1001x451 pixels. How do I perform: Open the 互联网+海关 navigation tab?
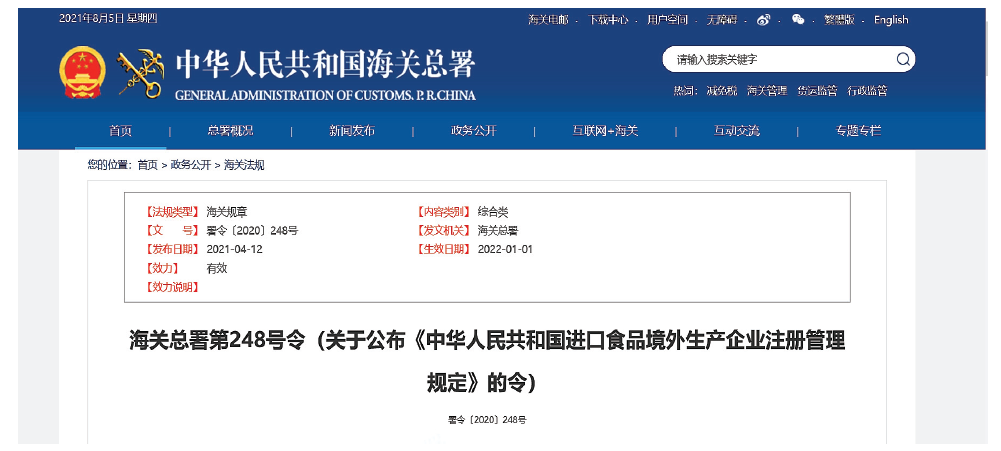tap(605, 131)
